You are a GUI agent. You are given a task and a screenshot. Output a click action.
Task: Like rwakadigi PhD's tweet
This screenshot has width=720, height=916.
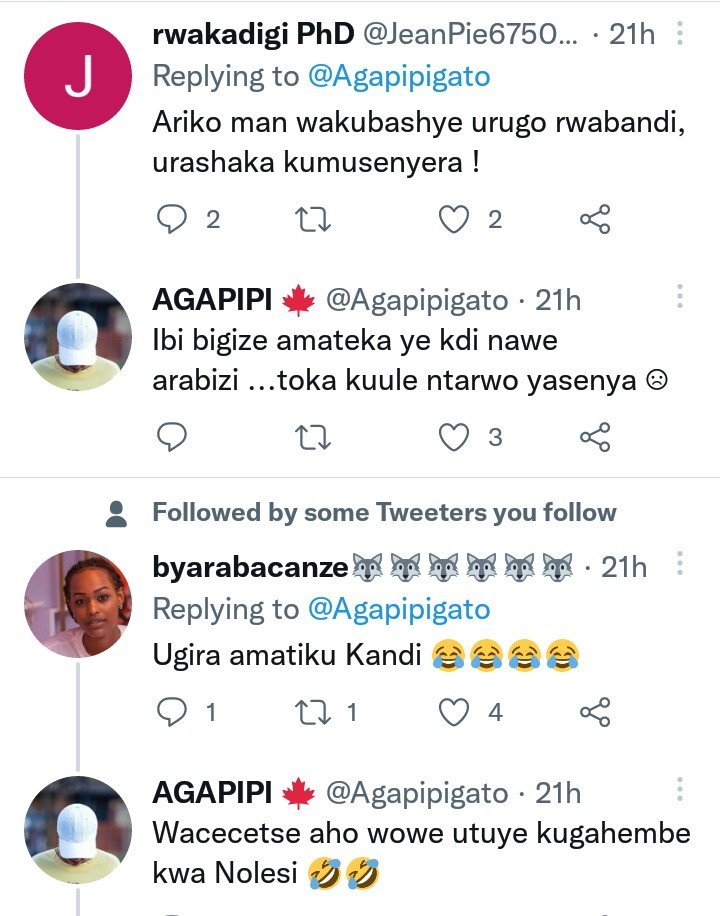coord(455,219)
